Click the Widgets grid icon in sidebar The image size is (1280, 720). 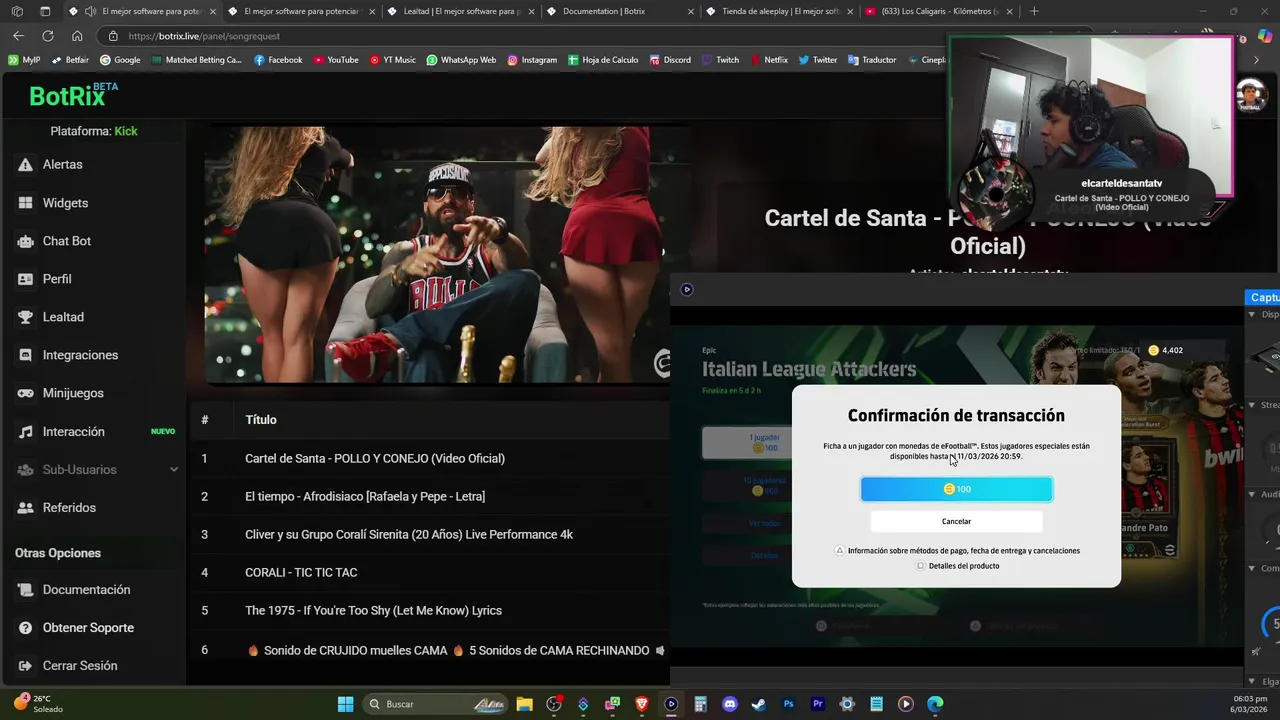pos(25,203)
